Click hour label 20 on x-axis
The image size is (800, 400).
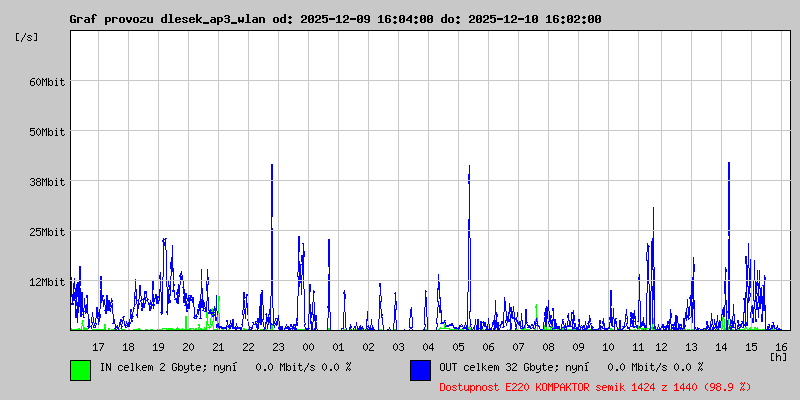(188, 347)
